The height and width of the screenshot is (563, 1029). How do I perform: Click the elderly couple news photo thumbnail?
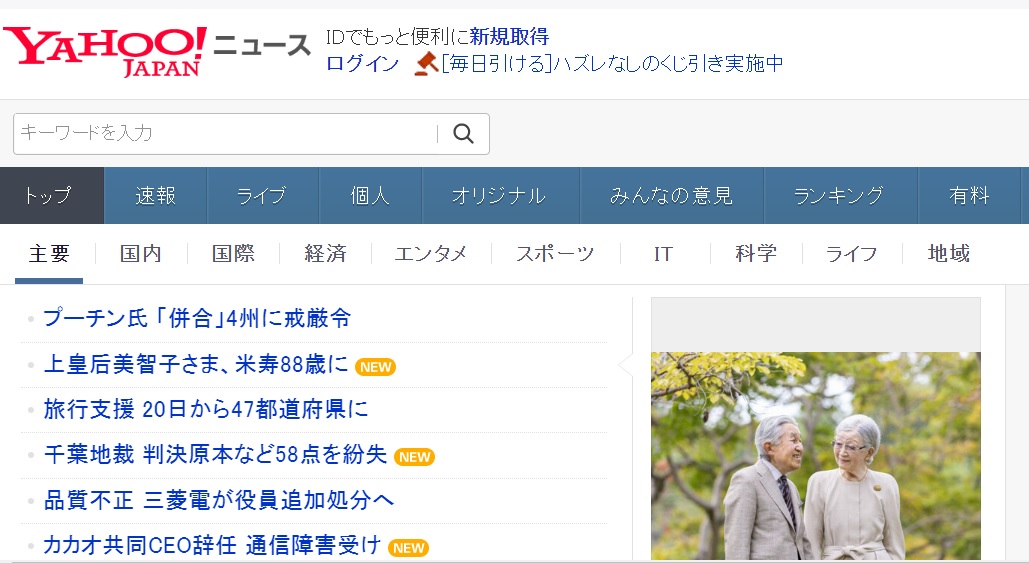pos(815,455)
